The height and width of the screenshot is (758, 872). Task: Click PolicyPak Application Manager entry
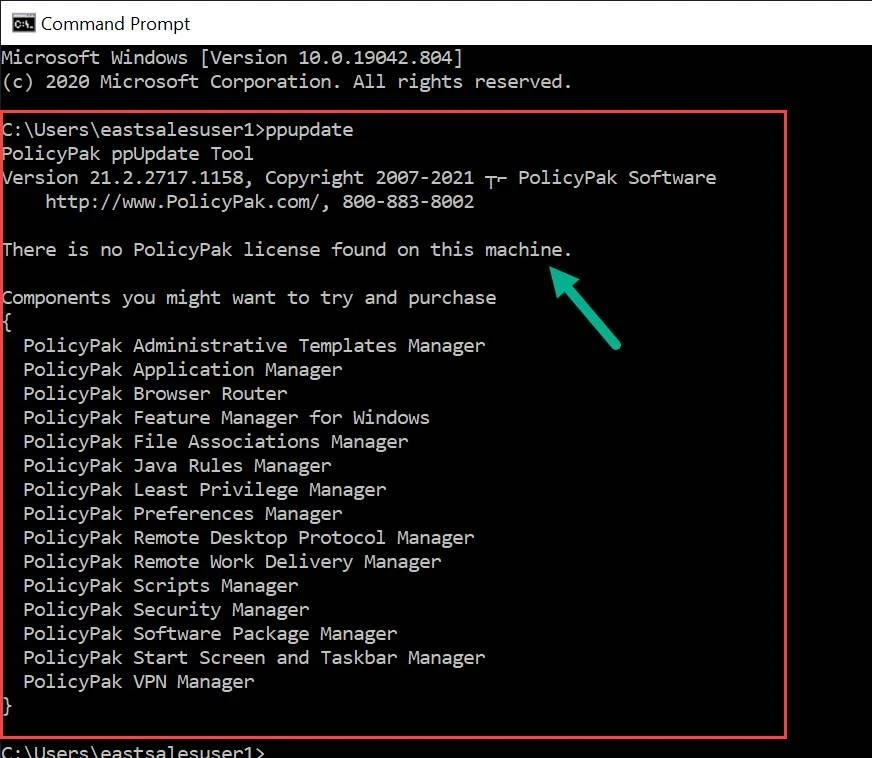coord(182,370)
